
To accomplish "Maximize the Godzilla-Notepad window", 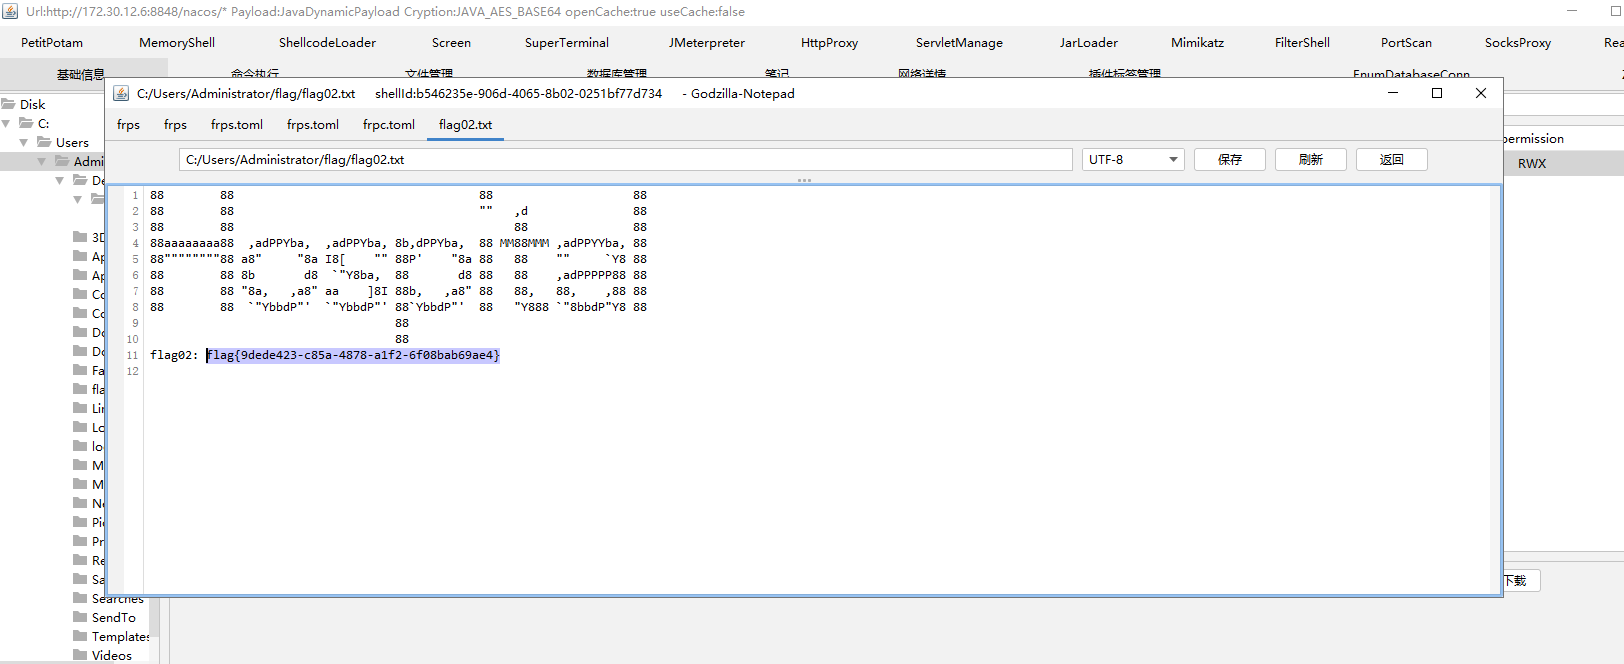I will click(x=1437, y=93).
